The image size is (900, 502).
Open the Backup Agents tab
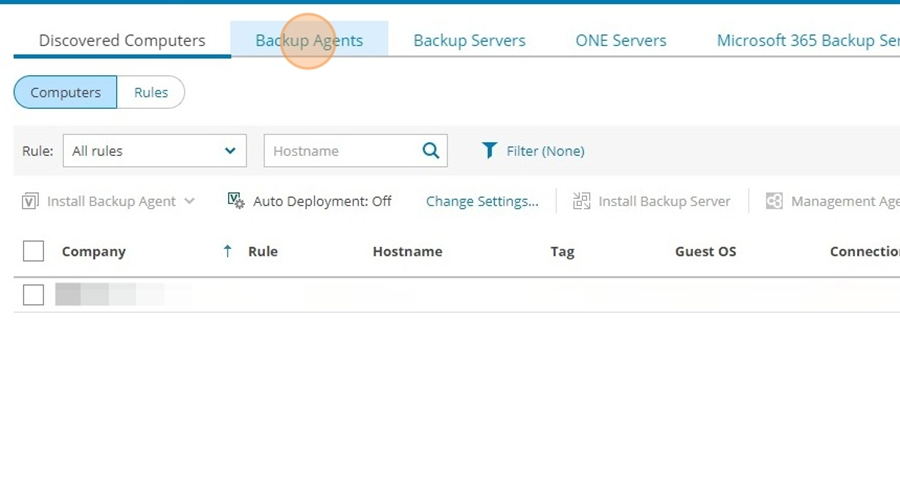309,40
